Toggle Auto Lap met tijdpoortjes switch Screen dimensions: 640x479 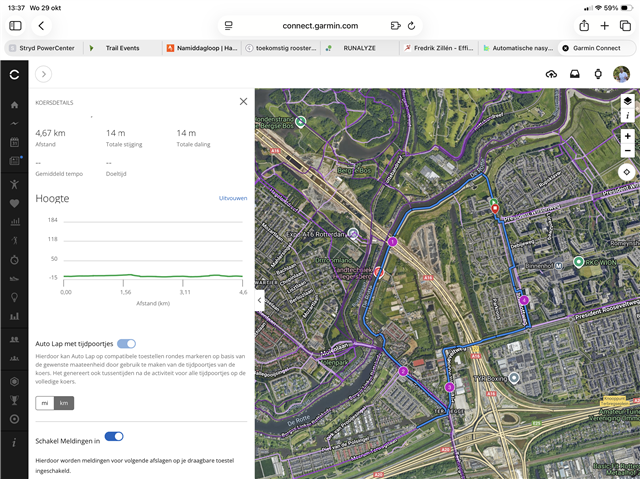click(127, 344)
